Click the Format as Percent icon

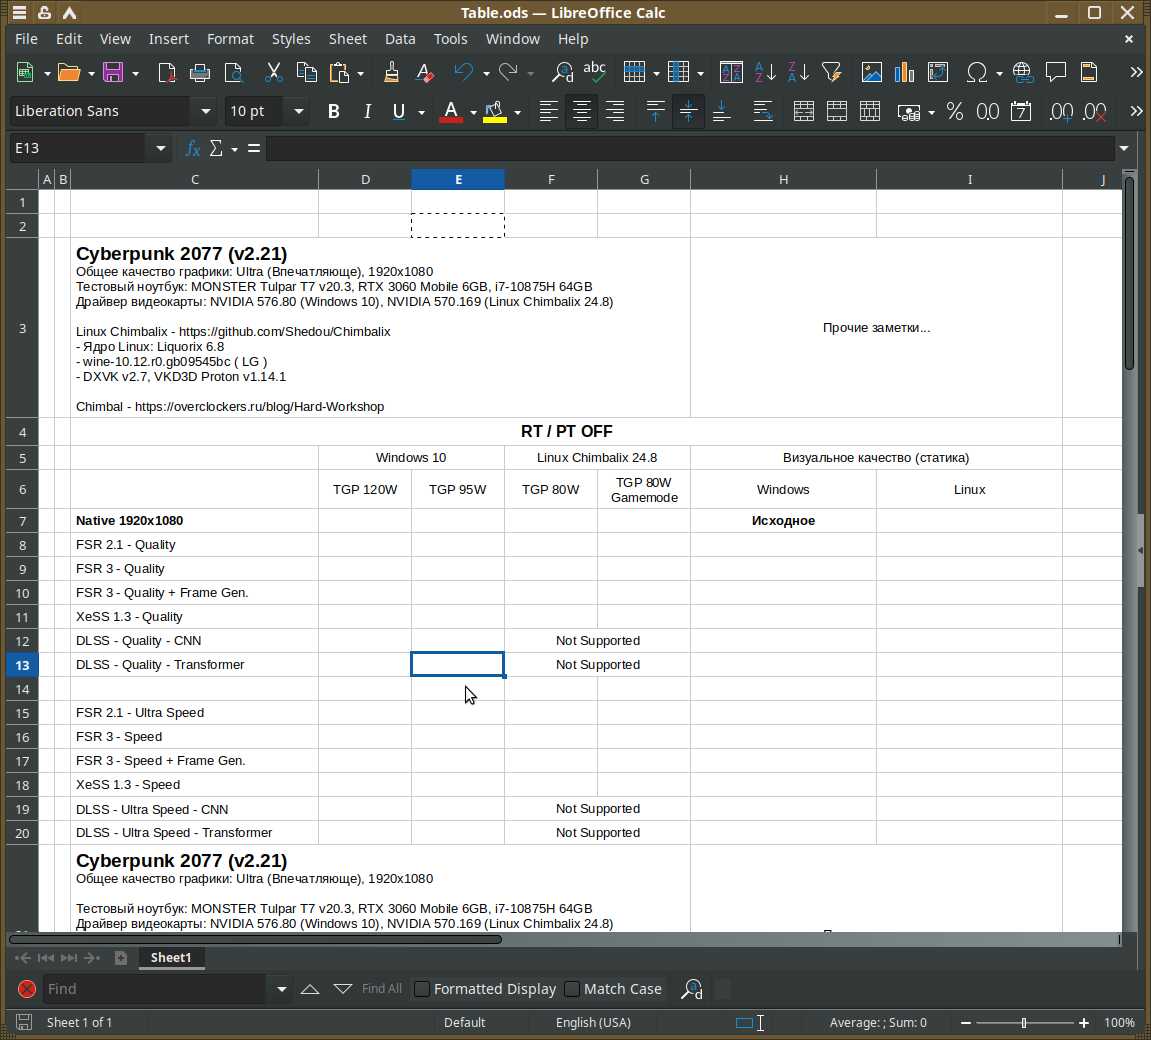pos(955,111)
